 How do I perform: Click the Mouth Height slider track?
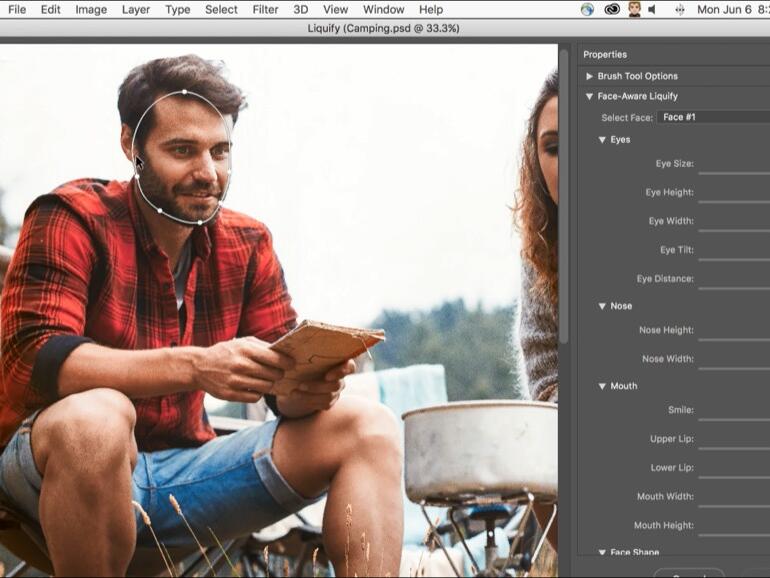click(734, 535)
